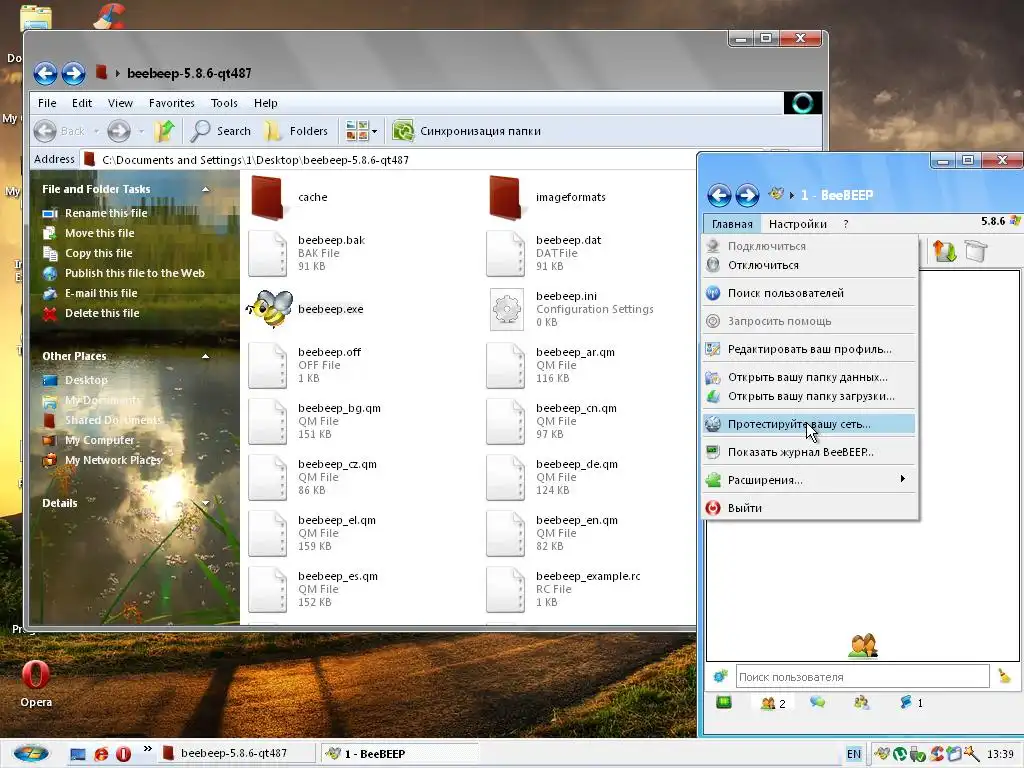Open View menu in Explorer
This screenshot has width=1024, height=768.
point(120,103)
